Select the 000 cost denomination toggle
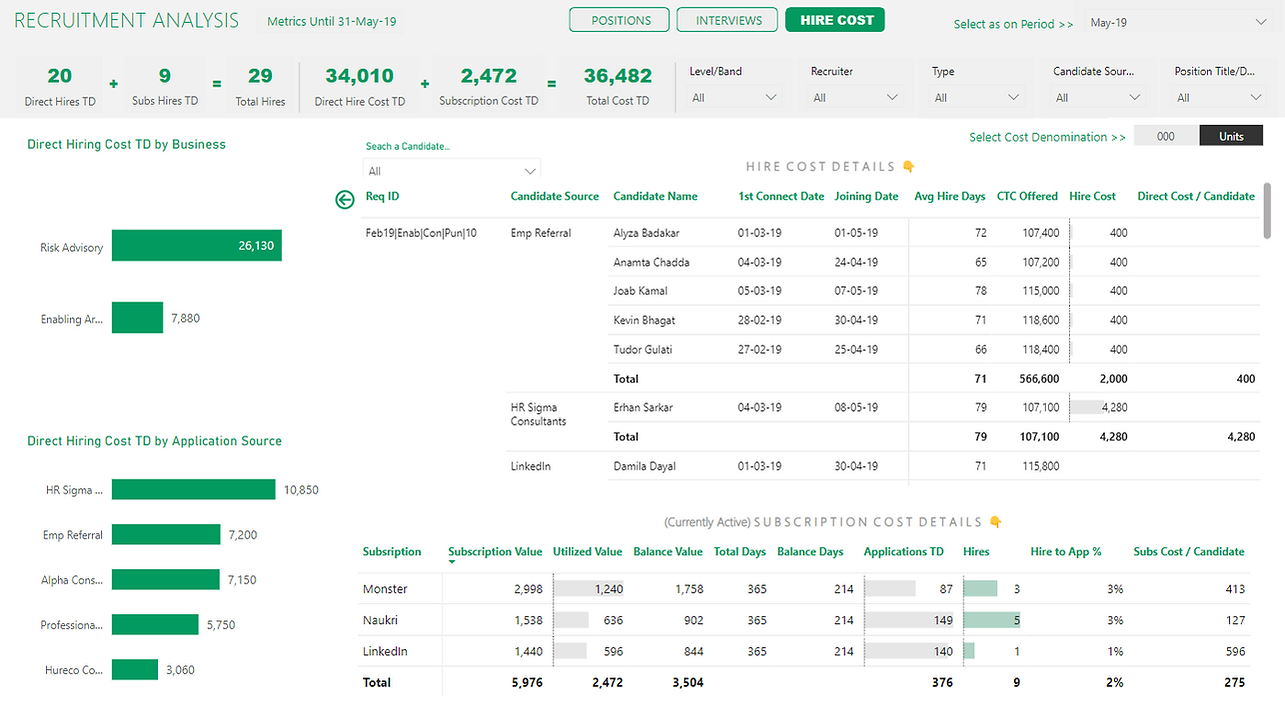This screenshot has width=1285, height=716. pos(1165,137)
